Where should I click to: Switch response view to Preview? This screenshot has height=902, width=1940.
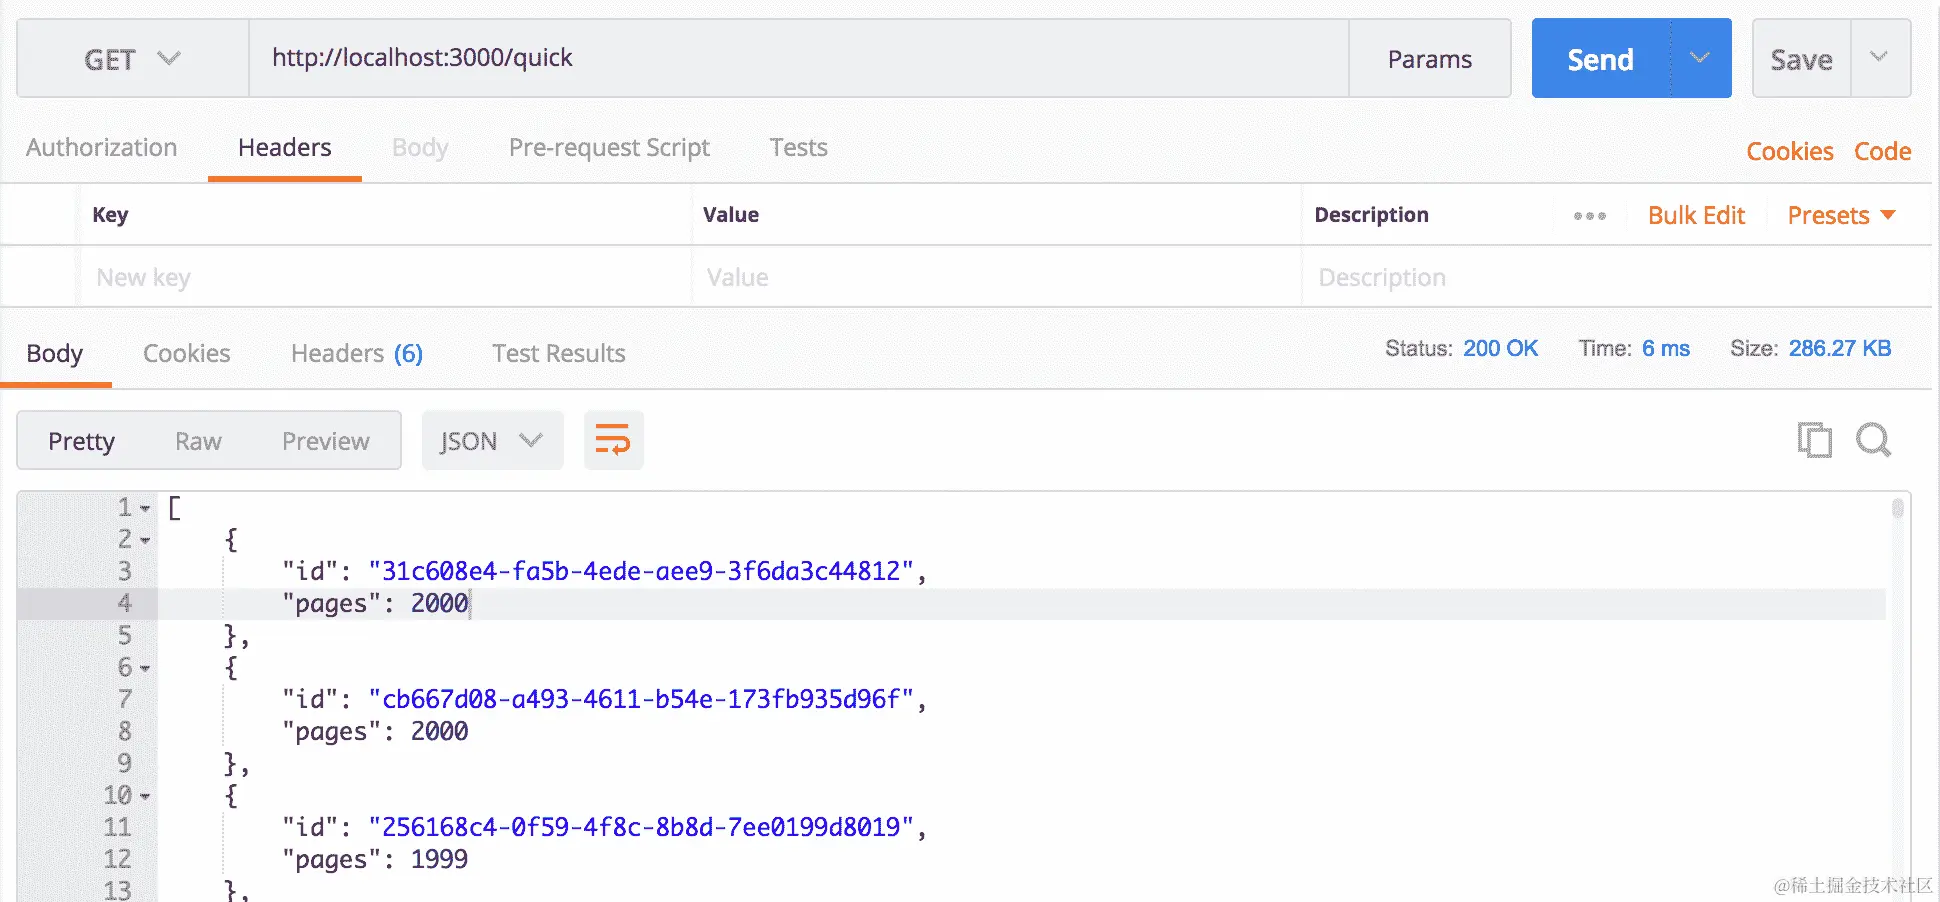[325, 441]
